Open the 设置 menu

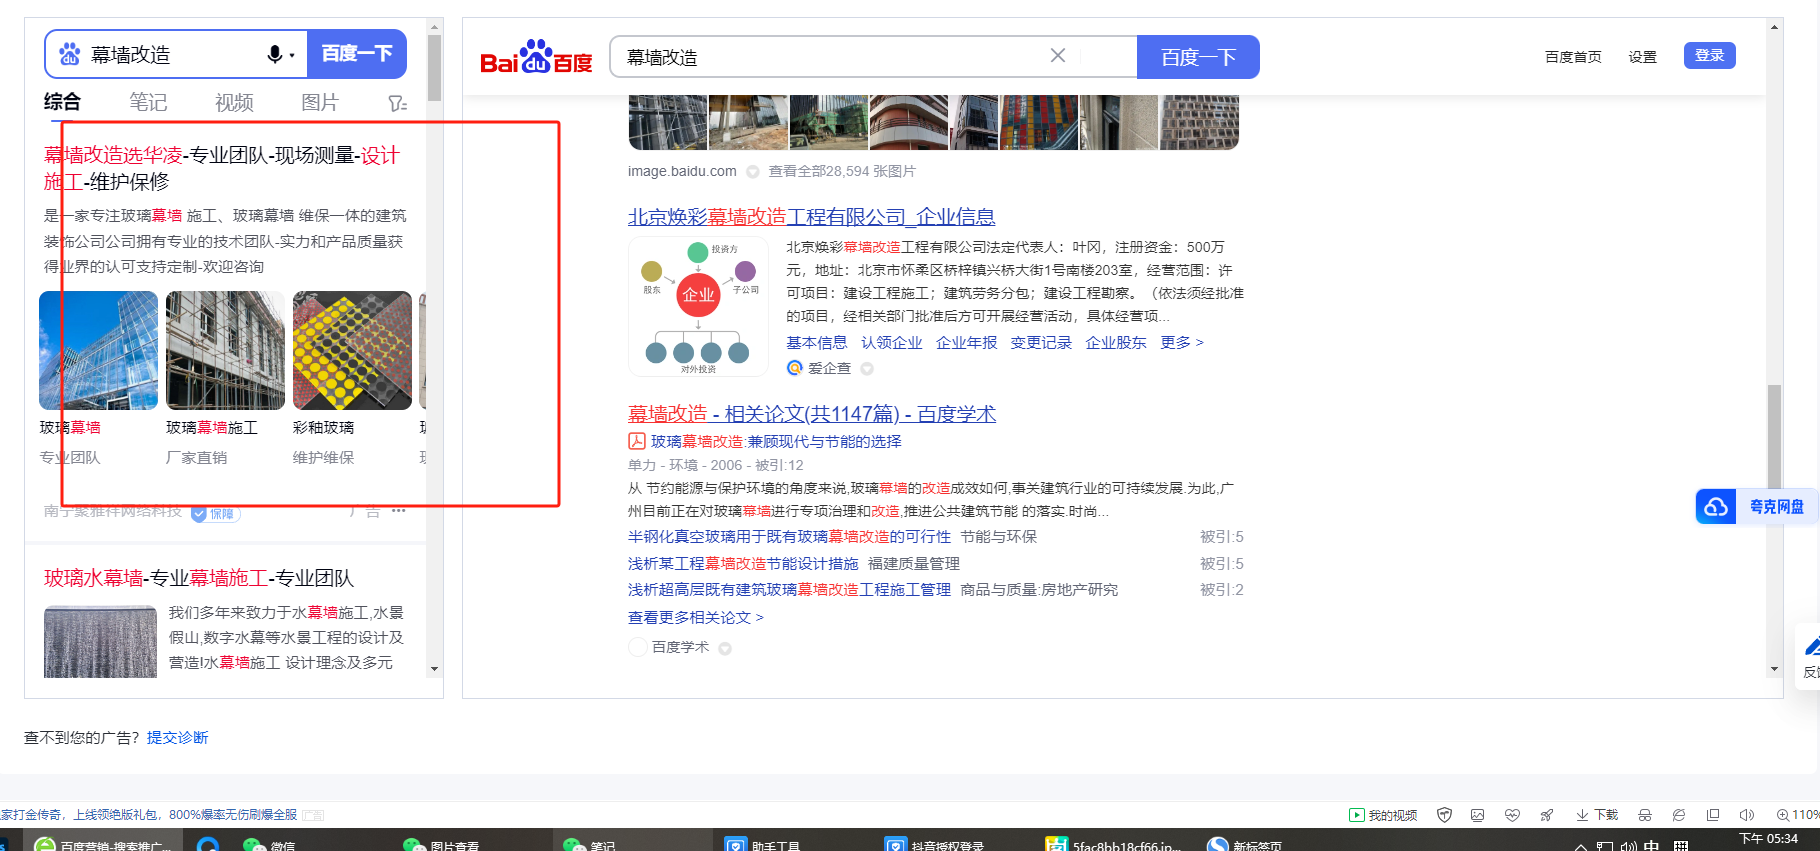1642,57
